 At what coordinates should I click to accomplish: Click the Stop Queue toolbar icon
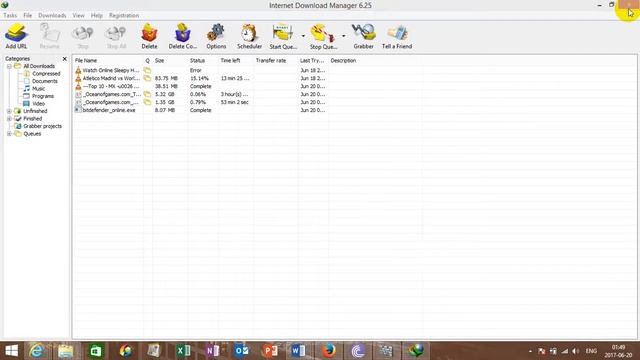323,36
